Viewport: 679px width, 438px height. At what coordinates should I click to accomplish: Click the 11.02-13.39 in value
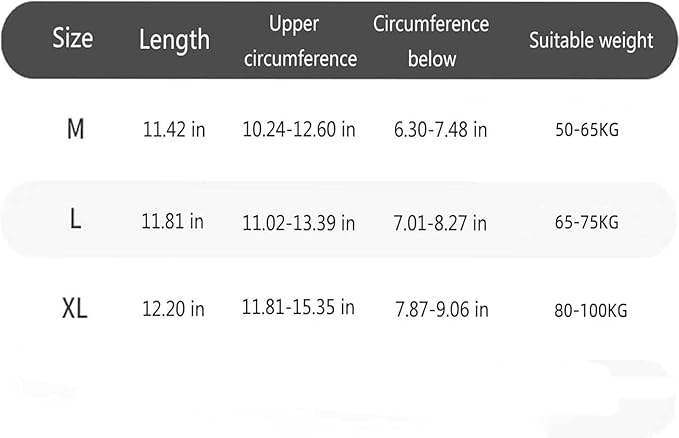[x=298, y=221]
